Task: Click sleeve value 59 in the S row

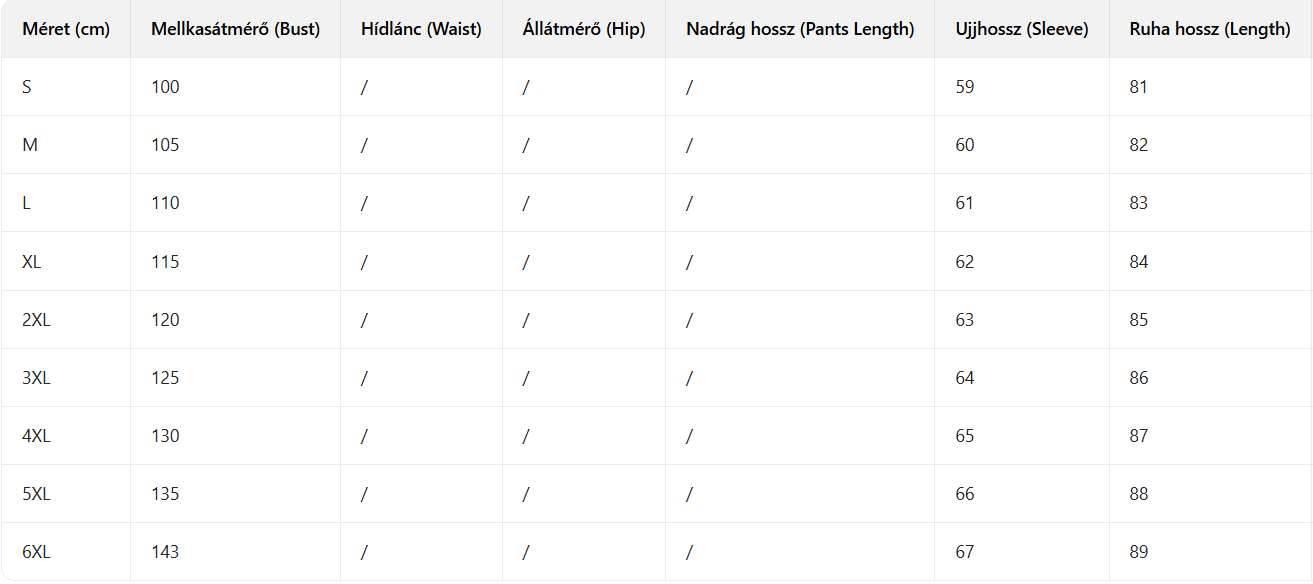Action: click(964, 87)
